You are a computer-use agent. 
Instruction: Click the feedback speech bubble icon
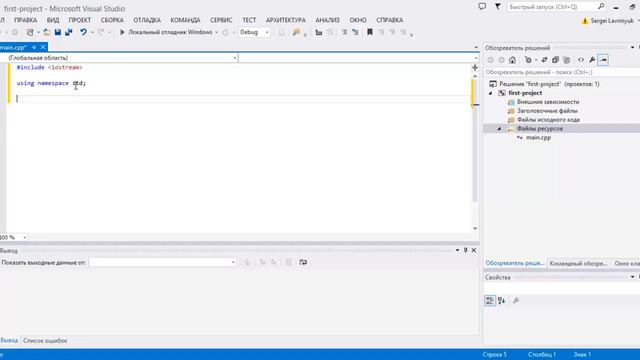(482, 7)
